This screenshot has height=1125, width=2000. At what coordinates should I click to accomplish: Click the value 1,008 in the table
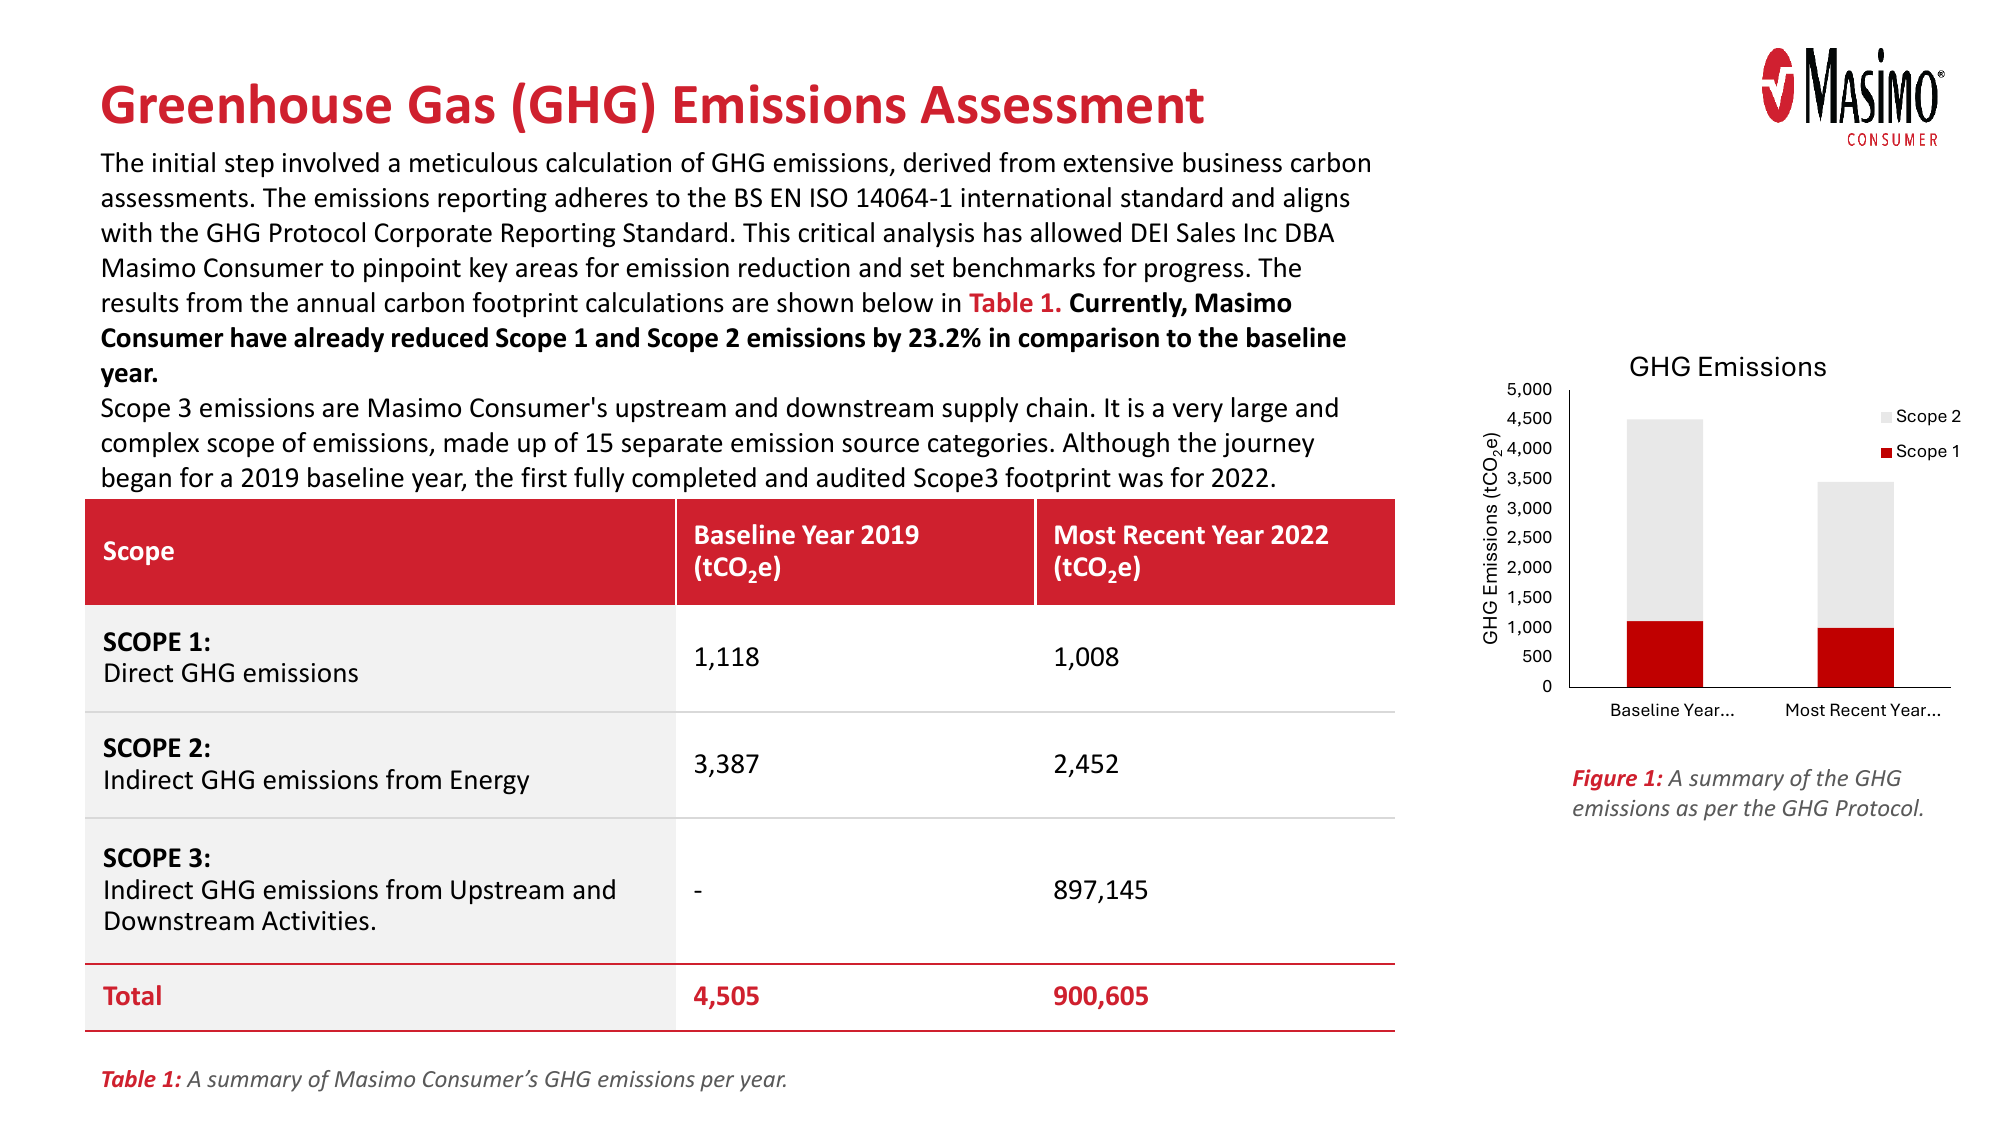click(x=1086, y=657)
